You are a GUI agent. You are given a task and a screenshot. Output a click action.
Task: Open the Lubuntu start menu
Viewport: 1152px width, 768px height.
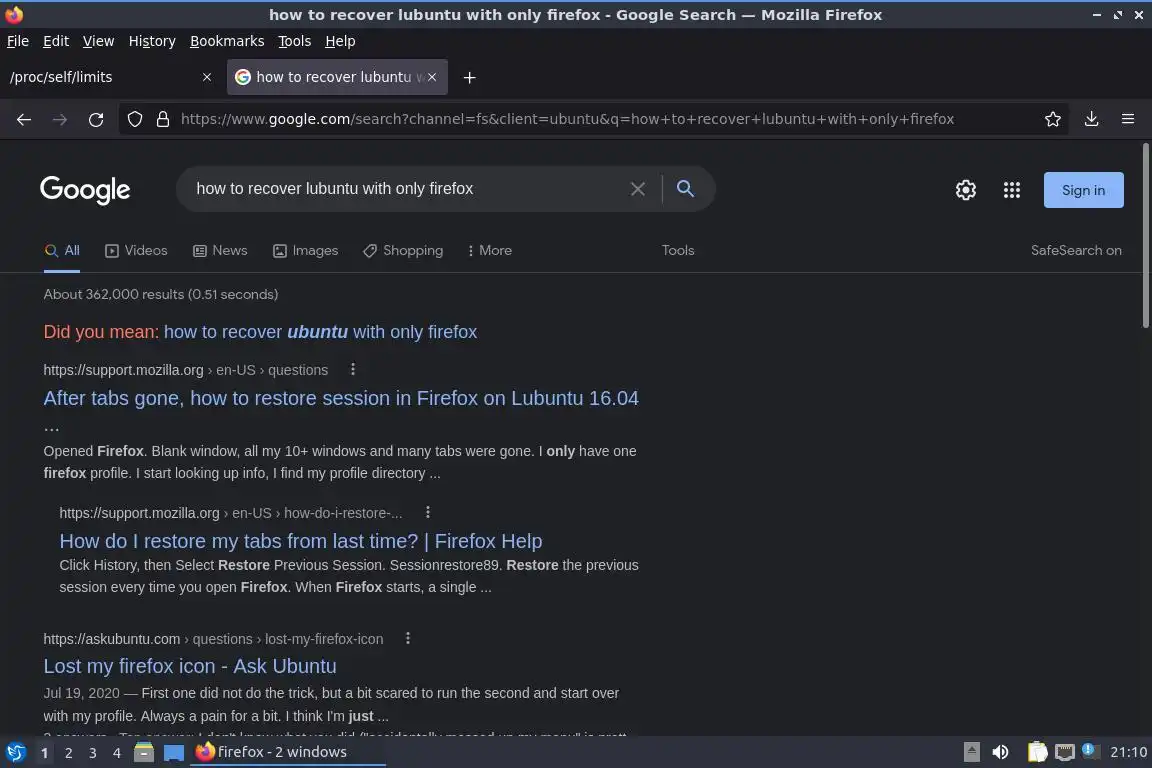[15, 752]
